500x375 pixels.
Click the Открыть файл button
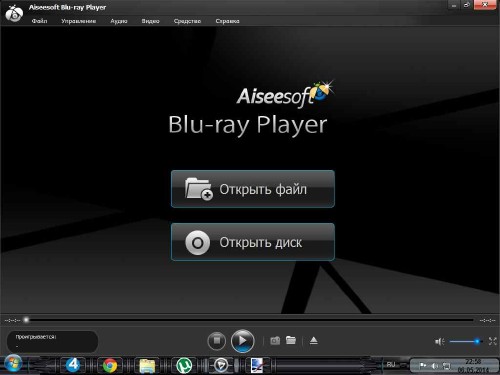pos(253,189)
